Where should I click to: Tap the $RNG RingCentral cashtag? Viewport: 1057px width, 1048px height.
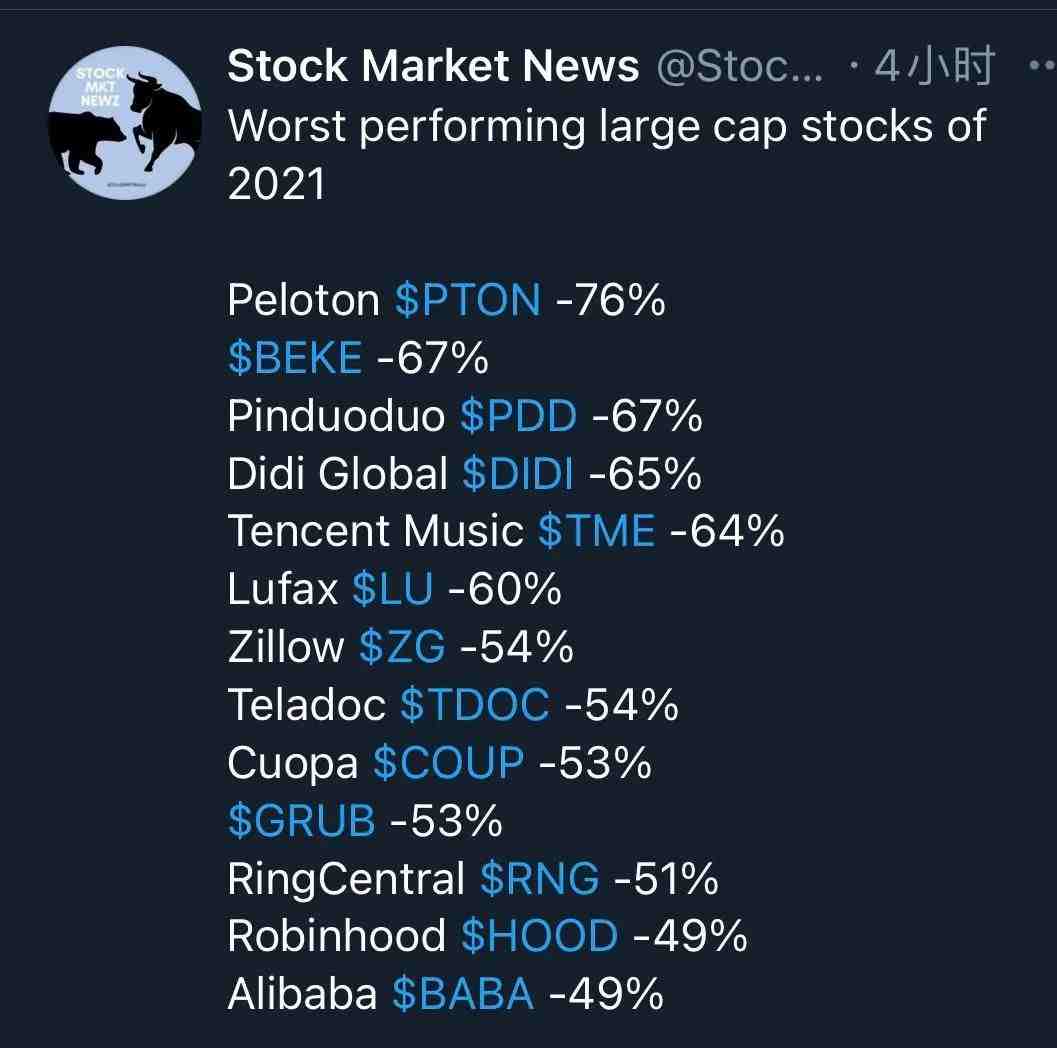[x=539, y=879]
